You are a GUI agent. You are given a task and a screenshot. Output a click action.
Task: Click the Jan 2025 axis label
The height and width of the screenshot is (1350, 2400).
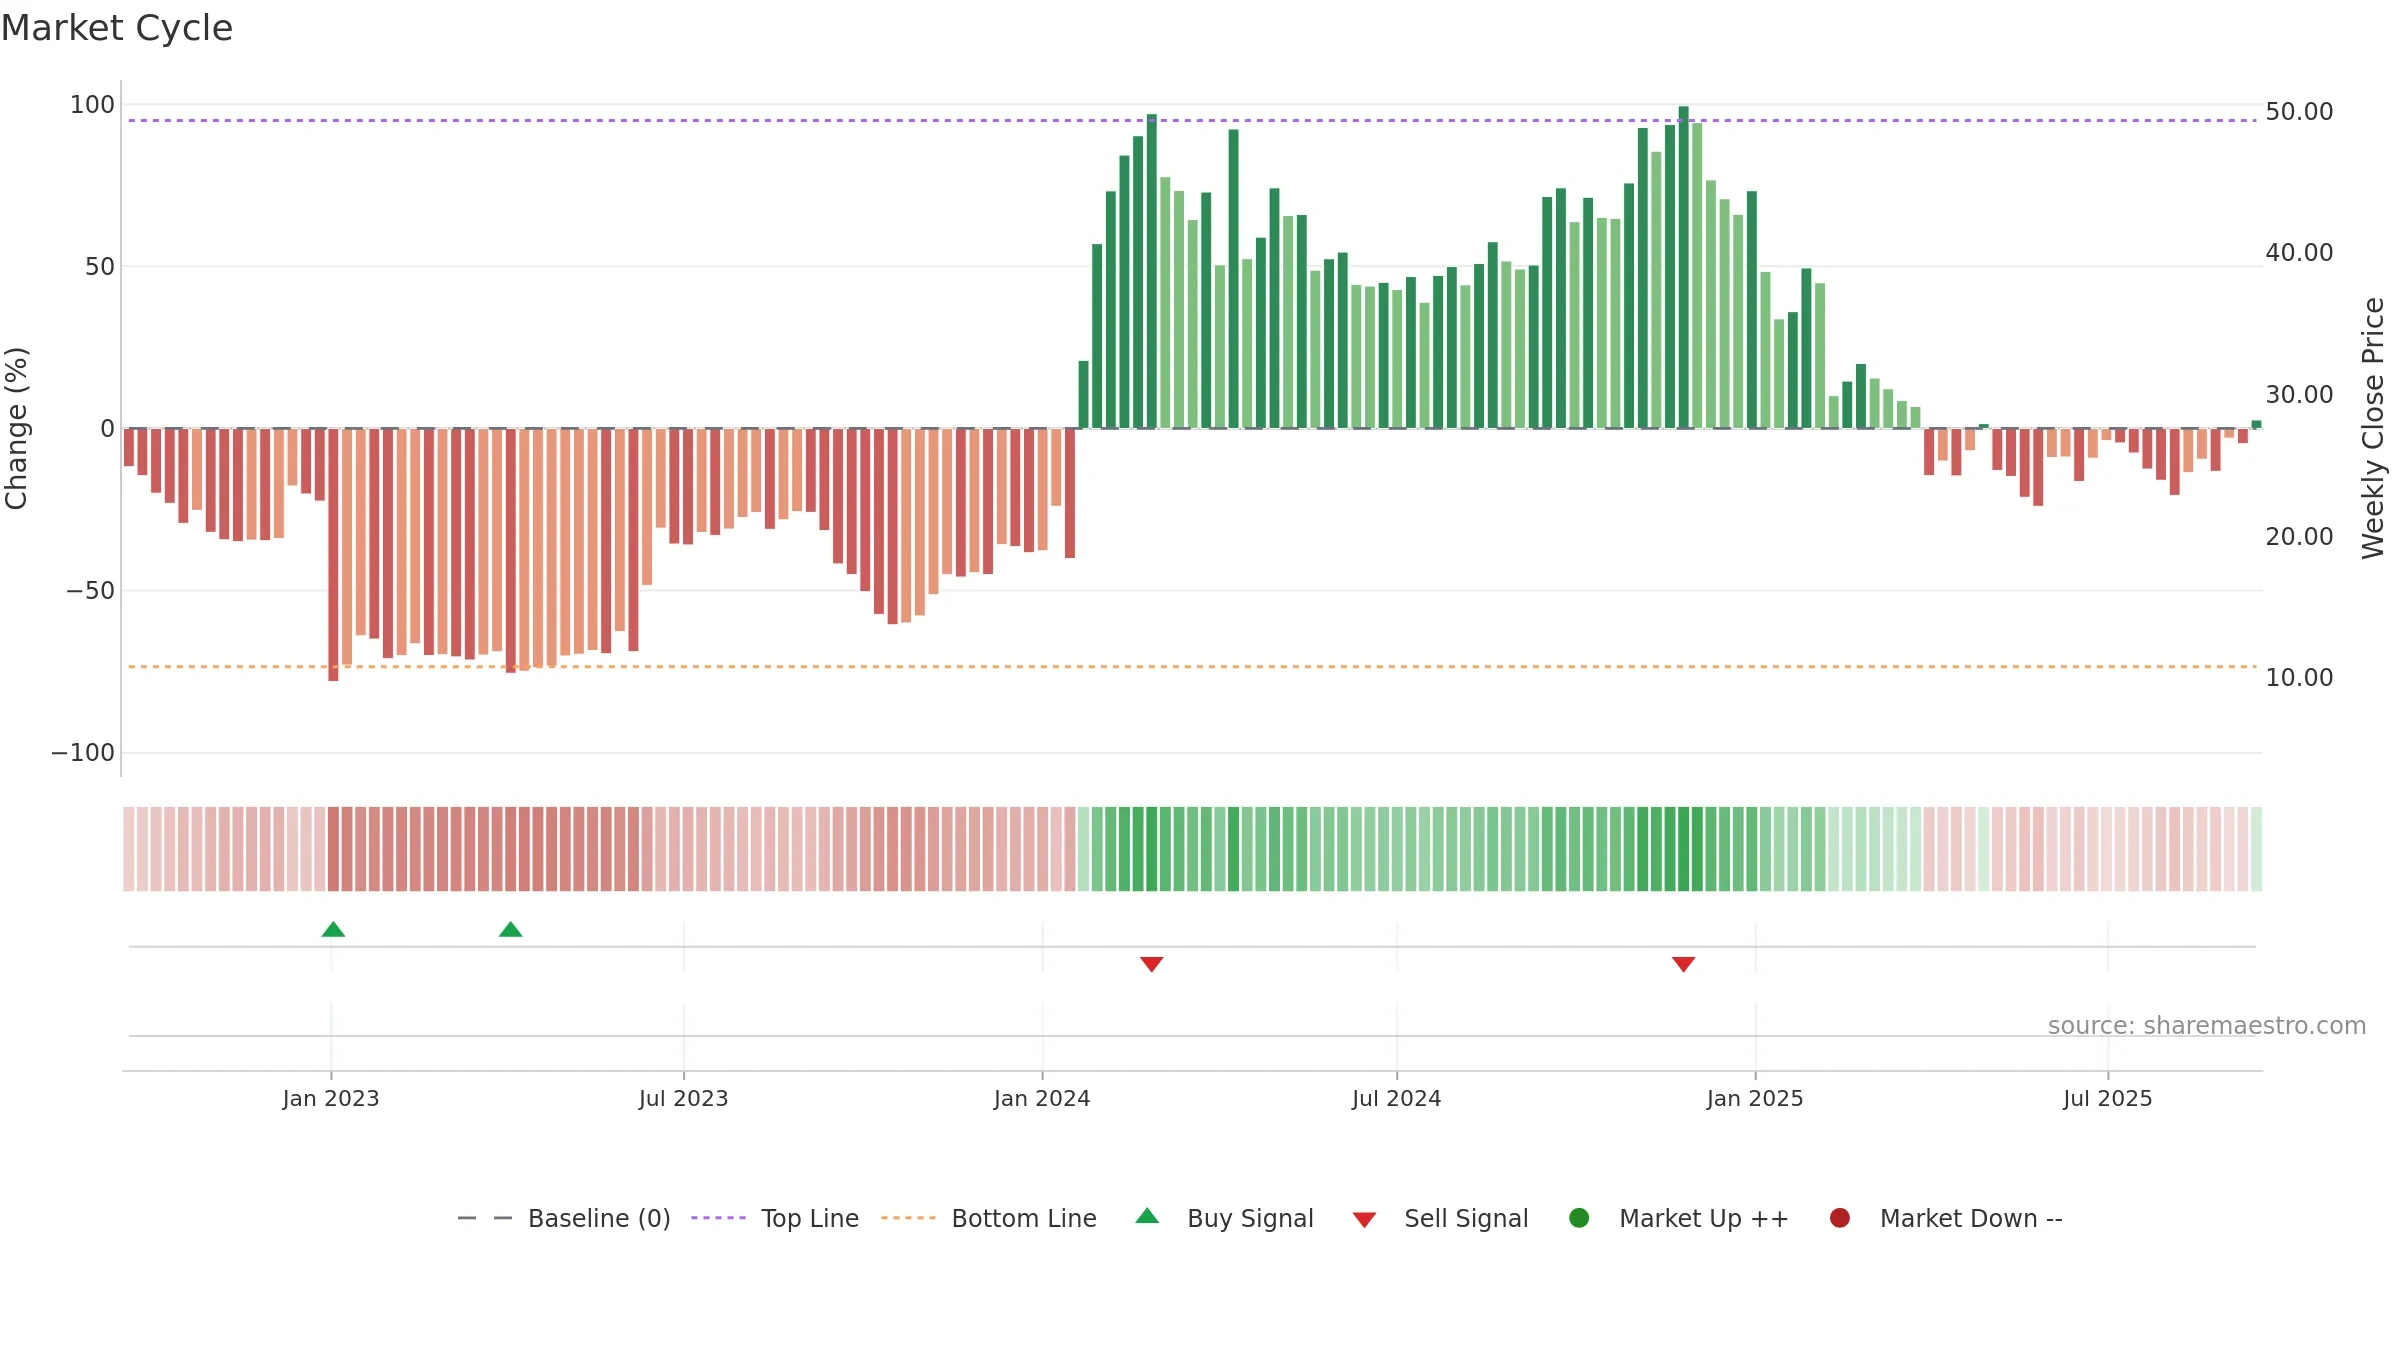[x=1755, y=1099]
